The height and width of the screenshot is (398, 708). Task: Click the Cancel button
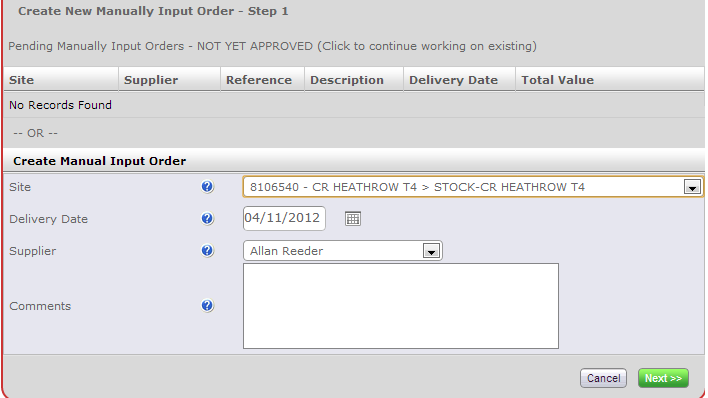click(603, 378)
